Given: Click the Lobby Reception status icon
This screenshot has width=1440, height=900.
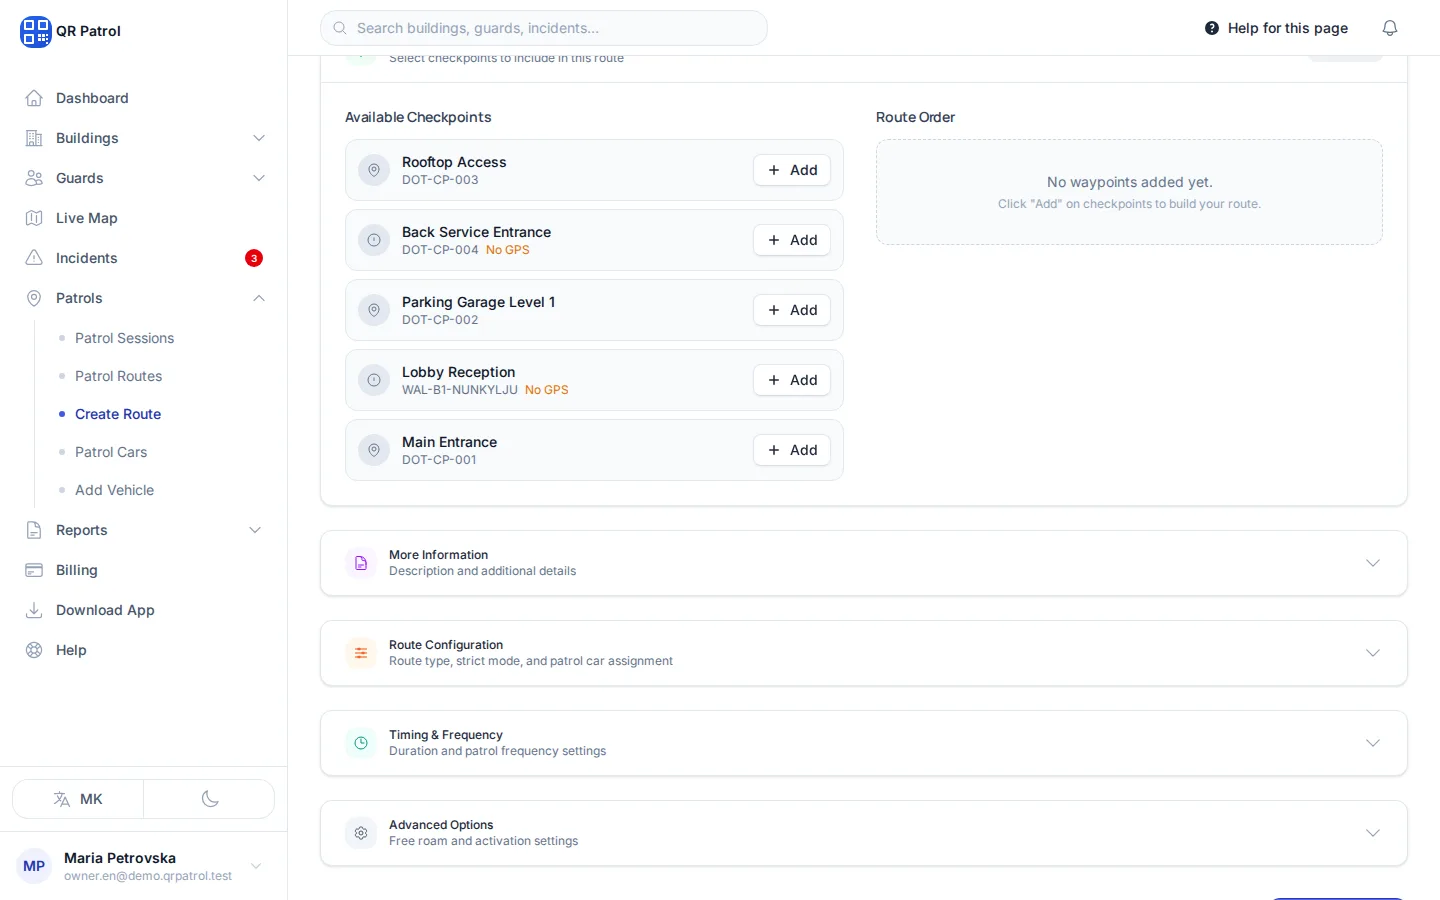Looking at the screenshot, I should (374, 380).
